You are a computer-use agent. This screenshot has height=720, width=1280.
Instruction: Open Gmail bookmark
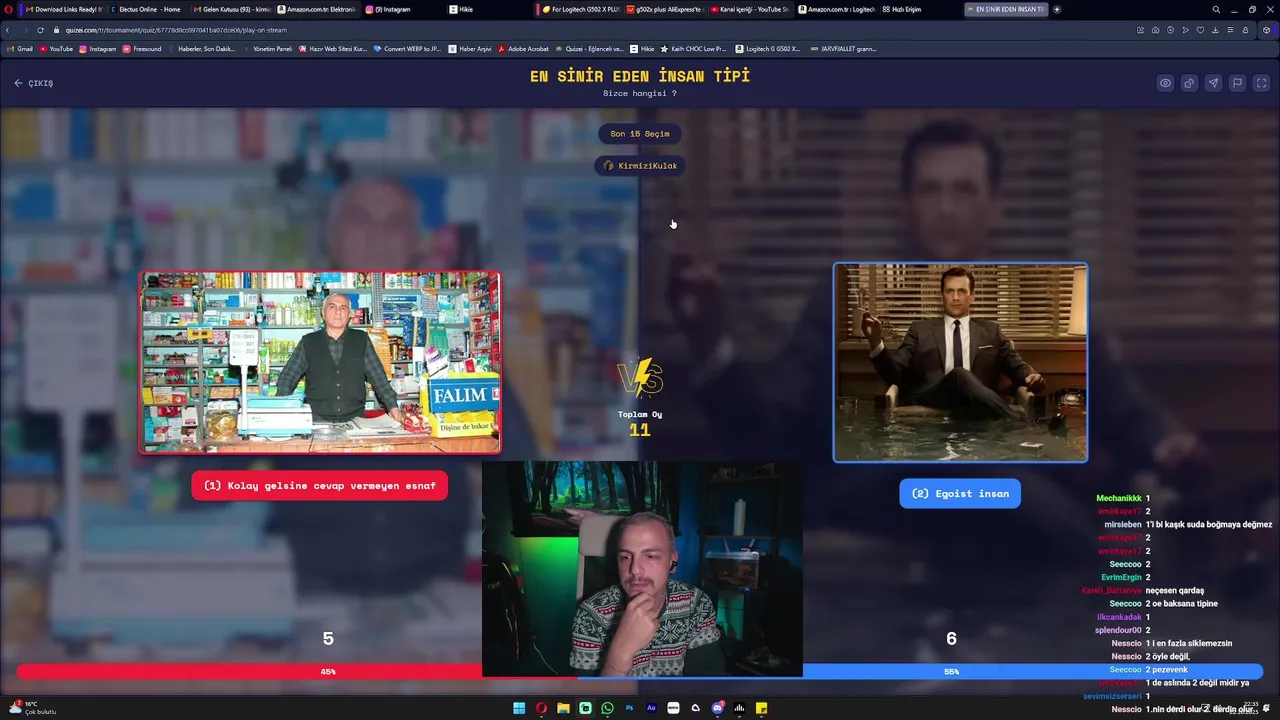coord(20,48)
